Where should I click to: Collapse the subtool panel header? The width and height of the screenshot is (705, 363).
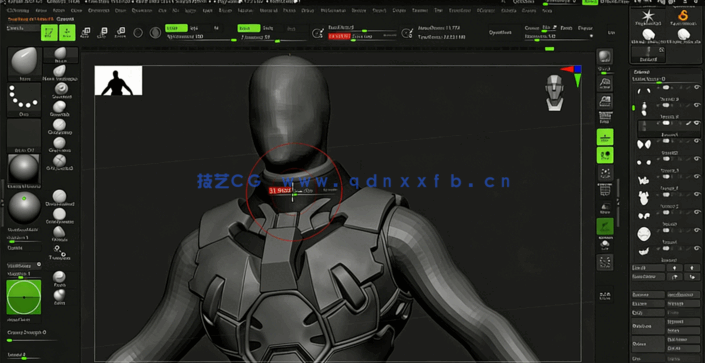coord(642,72)
